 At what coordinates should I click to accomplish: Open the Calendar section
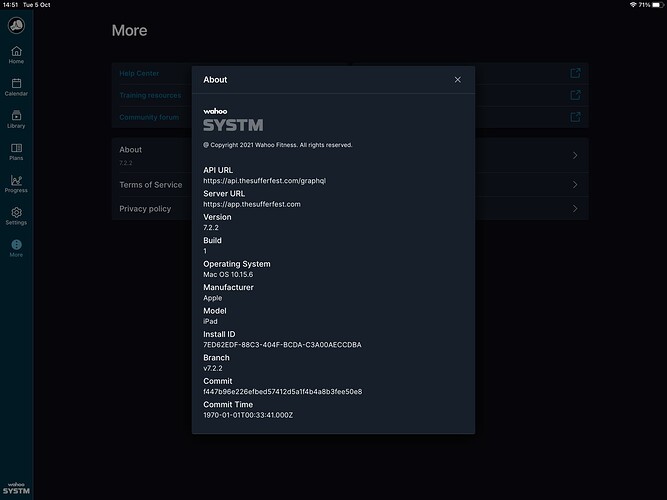tap(16, 87)
